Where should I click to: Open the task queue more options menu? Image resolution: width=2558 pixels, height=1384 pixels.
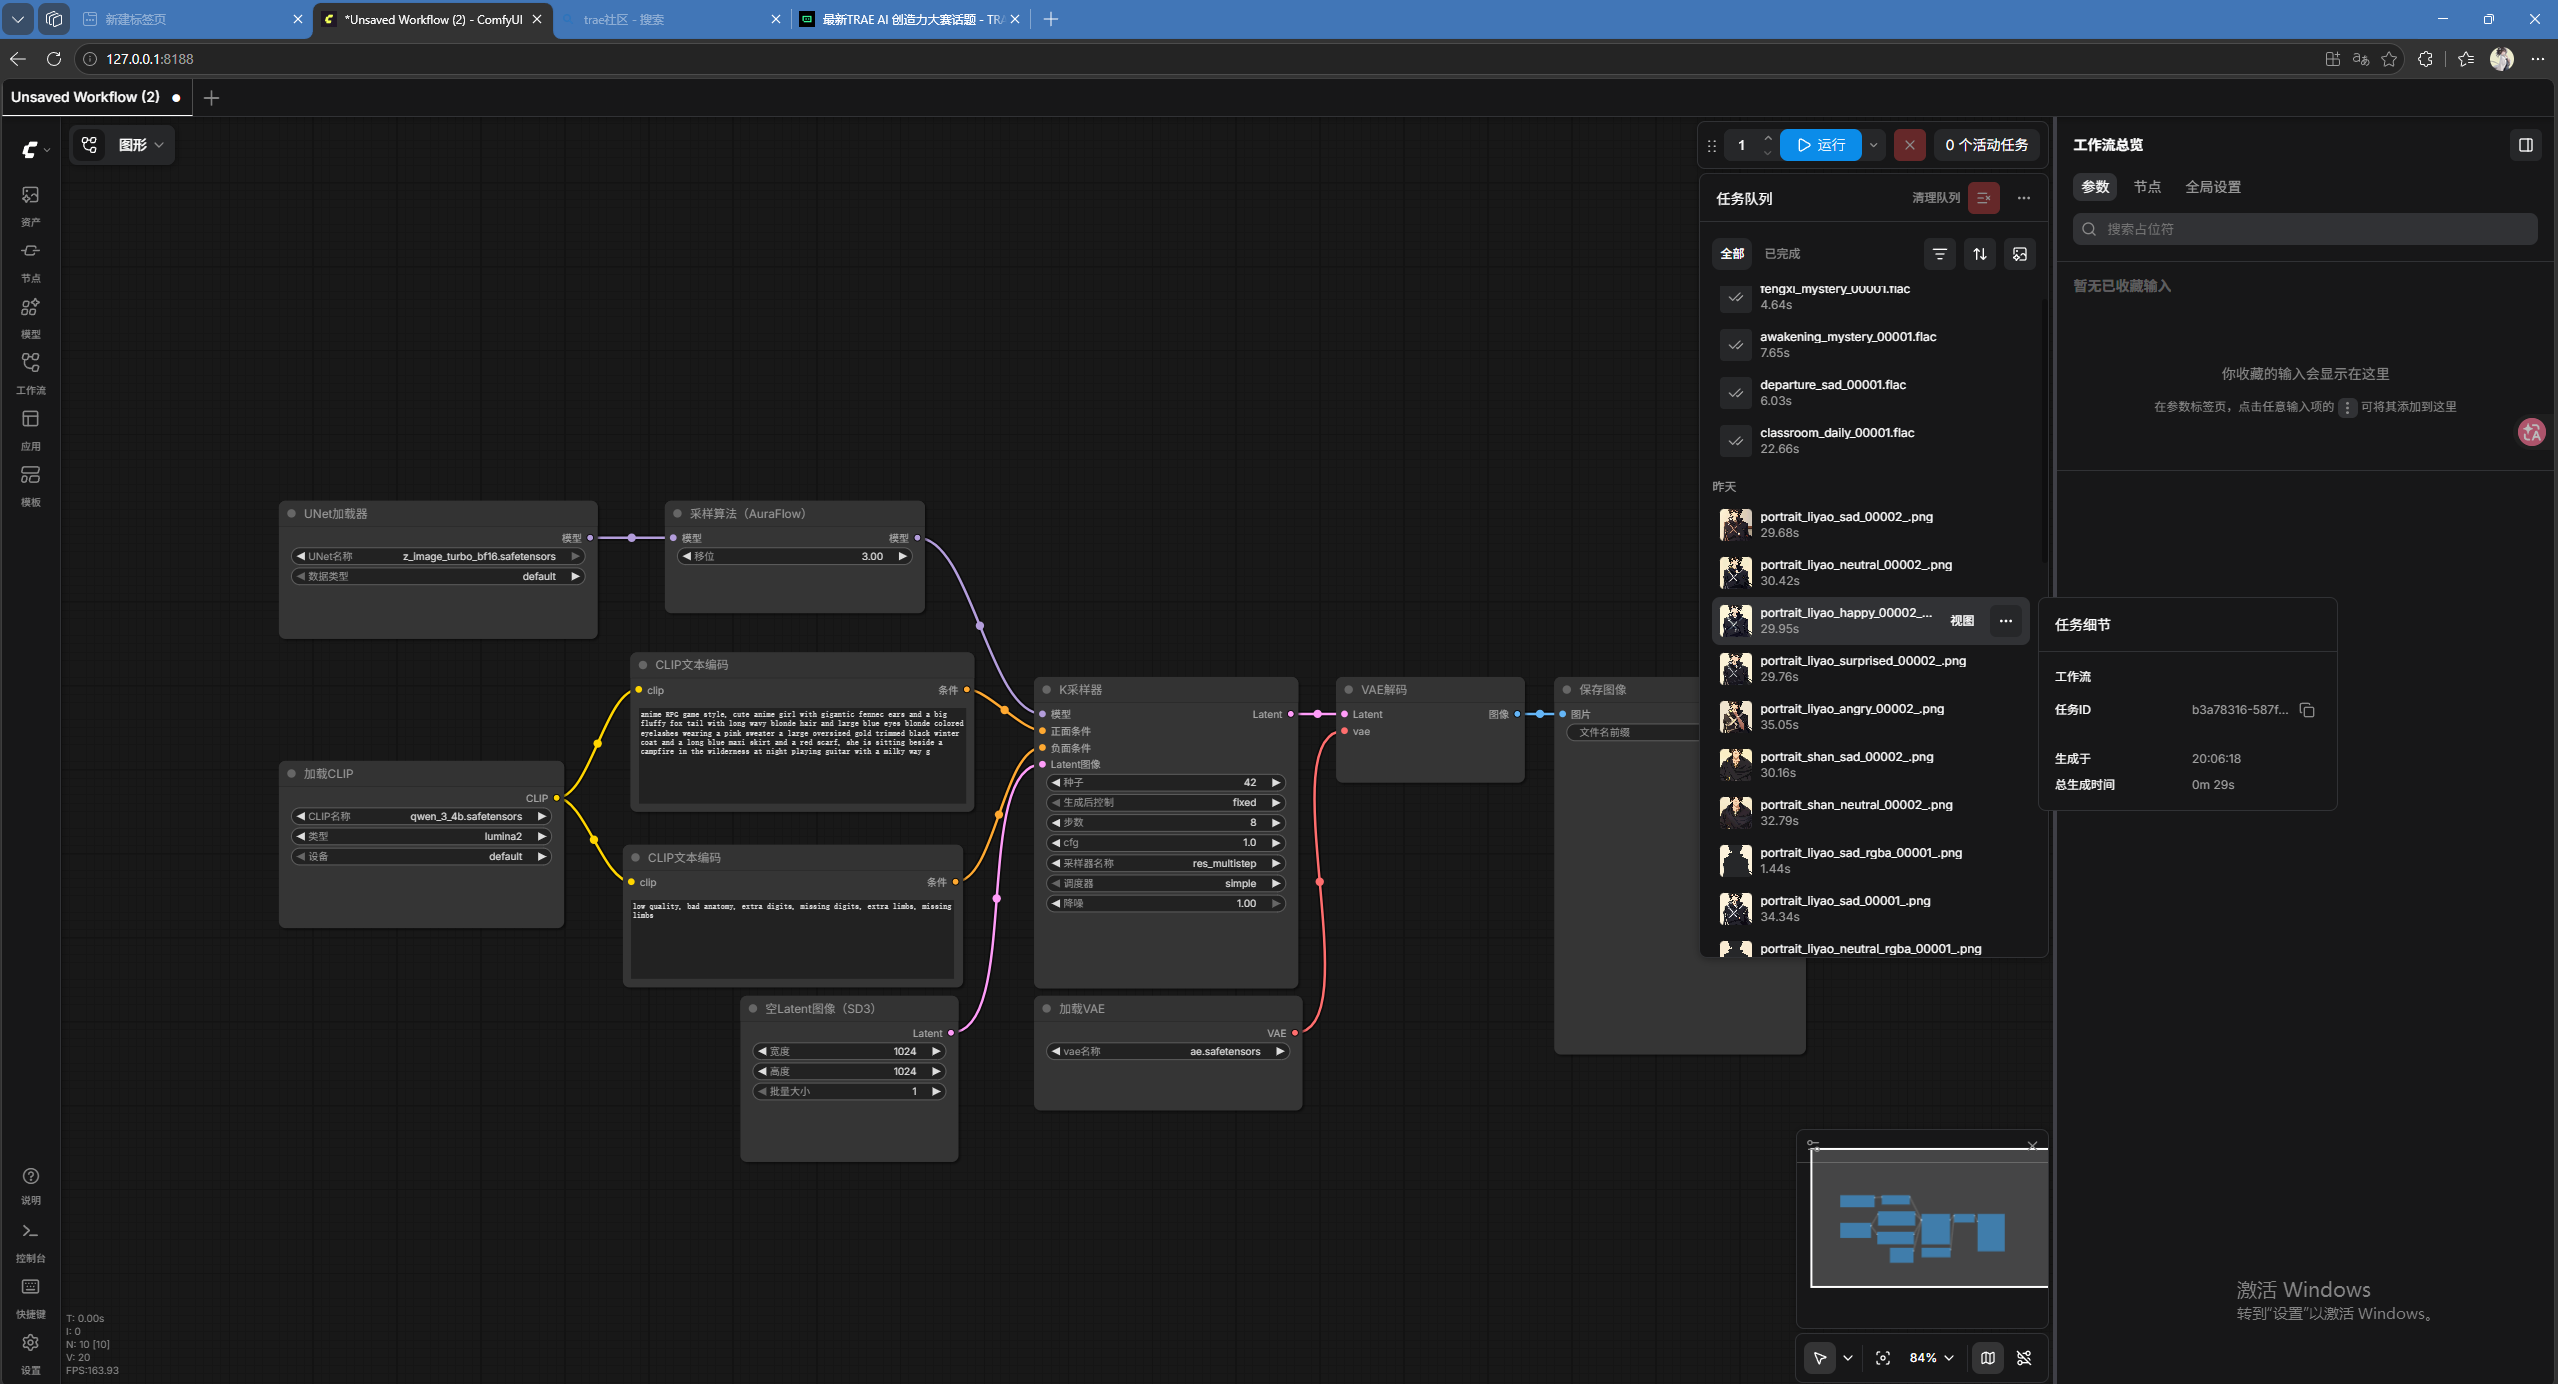(2024, 198)
